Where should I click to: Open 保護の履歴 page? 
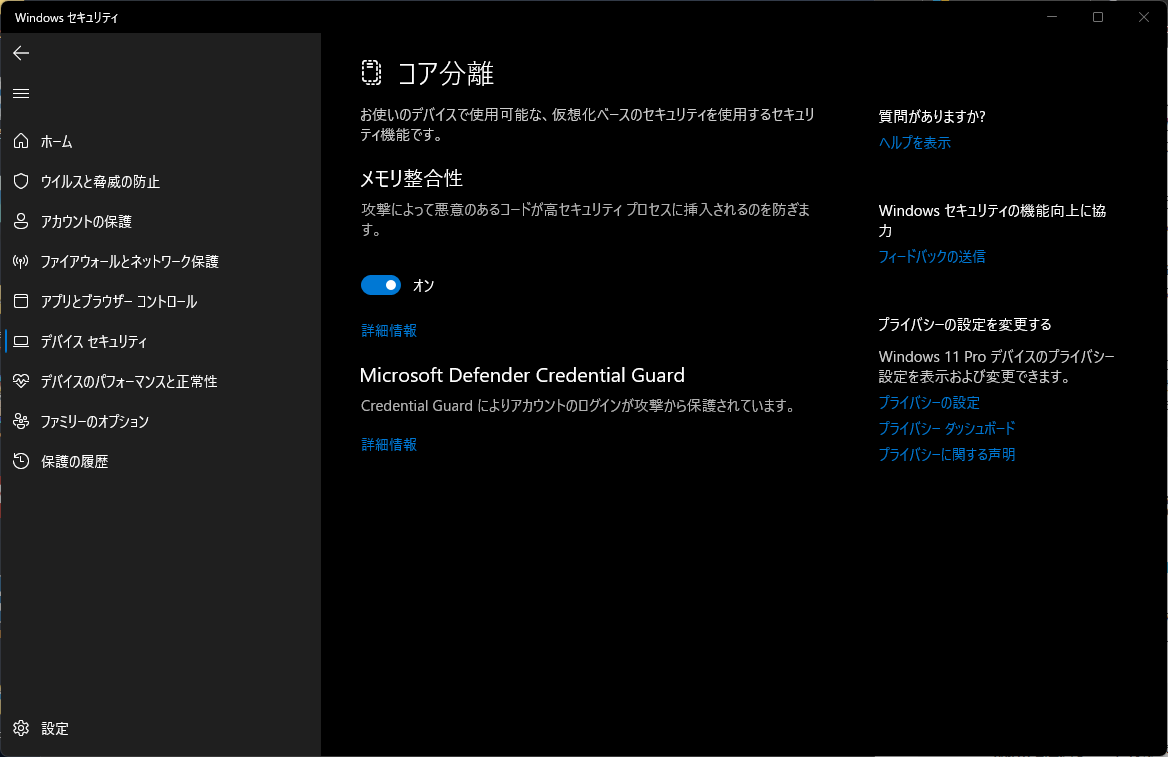point(74,462)
